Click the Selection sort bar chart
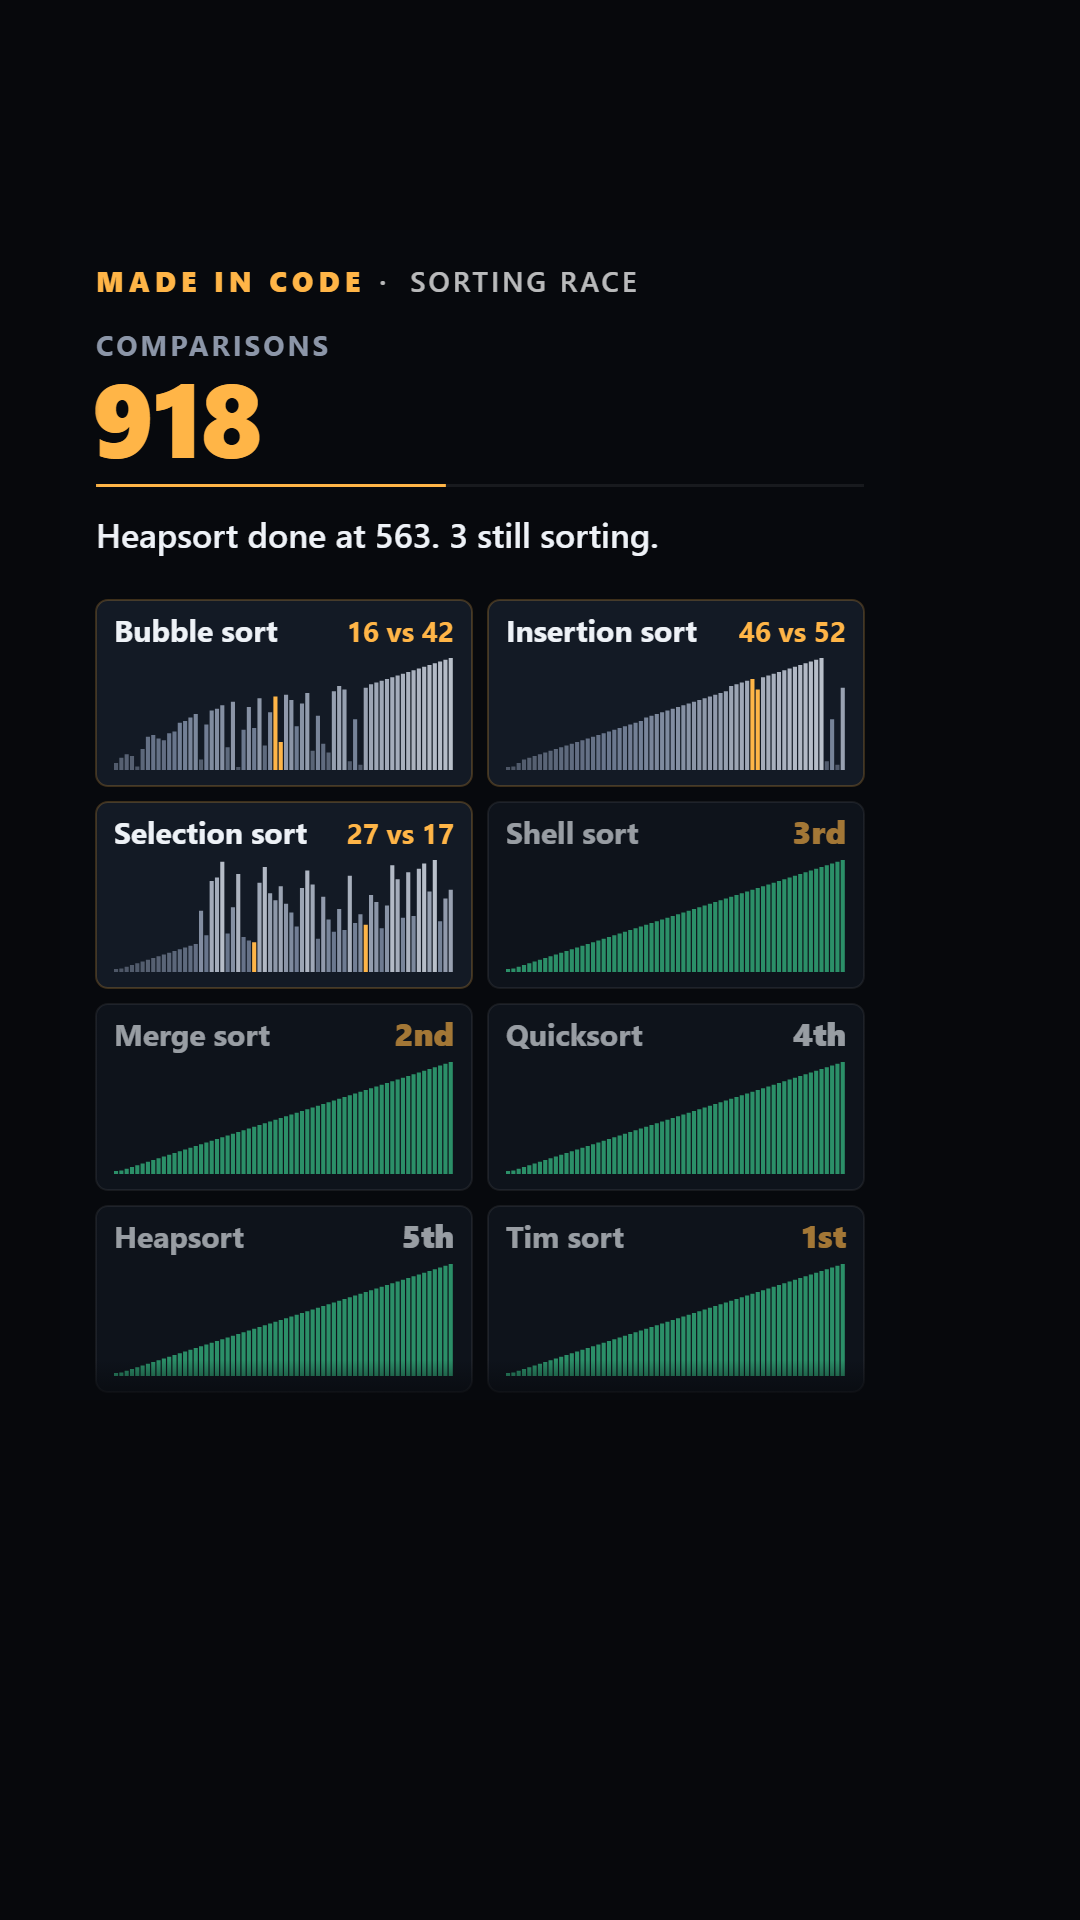The width and height of the screenshot is (1080, 1920). [284, 916]
